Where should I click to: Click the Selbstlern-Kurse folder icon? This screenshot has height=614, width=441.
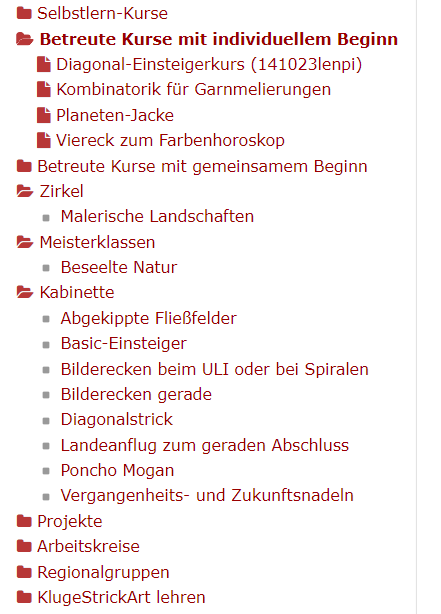tap(24, 13)
